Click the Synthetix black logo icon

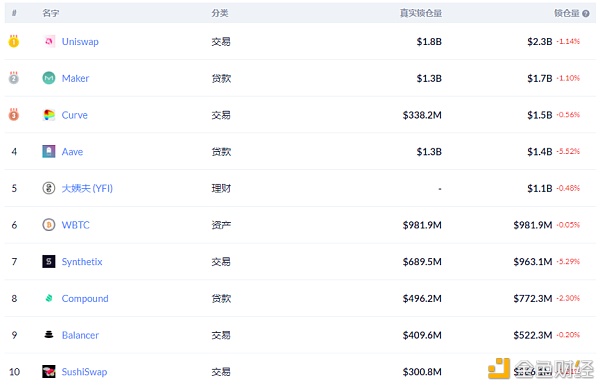point(49,261)
